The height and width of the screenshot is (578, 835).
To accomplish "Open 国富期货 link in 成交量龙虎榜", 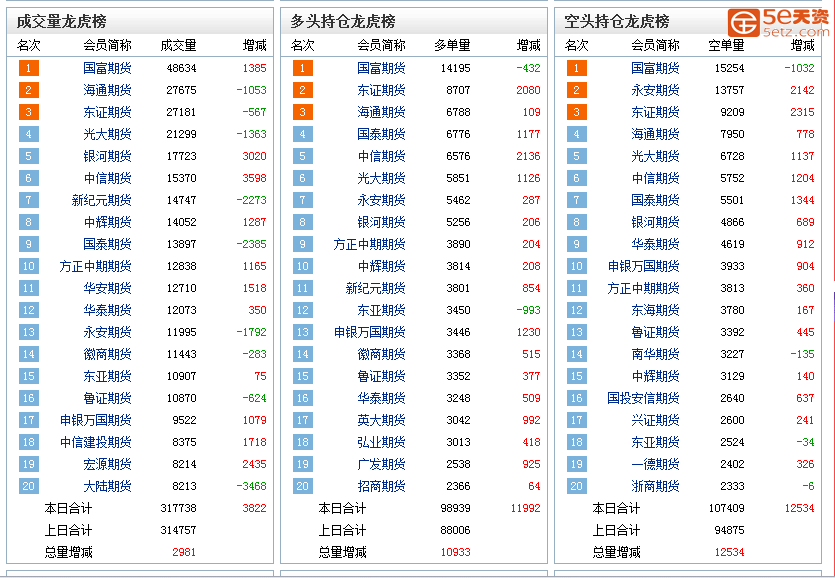I will (x=107, y=68).
